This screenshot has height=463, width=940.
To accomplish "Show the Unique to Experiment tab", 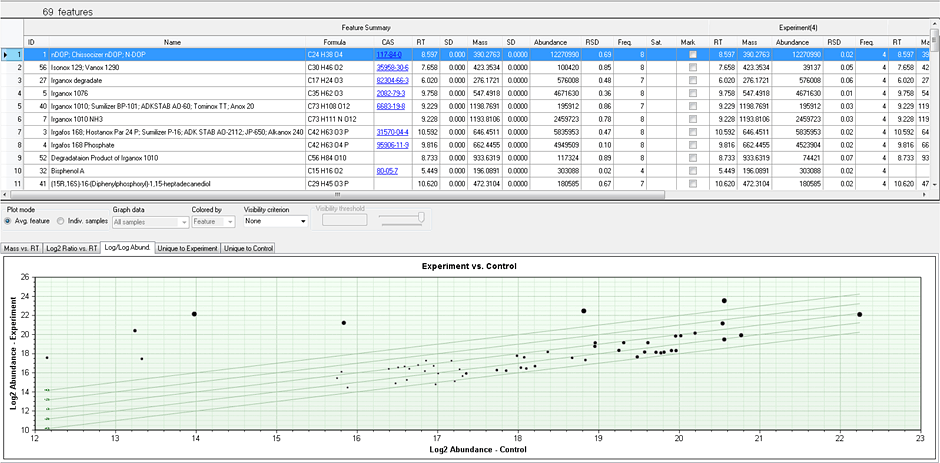I will coord(186,246).
